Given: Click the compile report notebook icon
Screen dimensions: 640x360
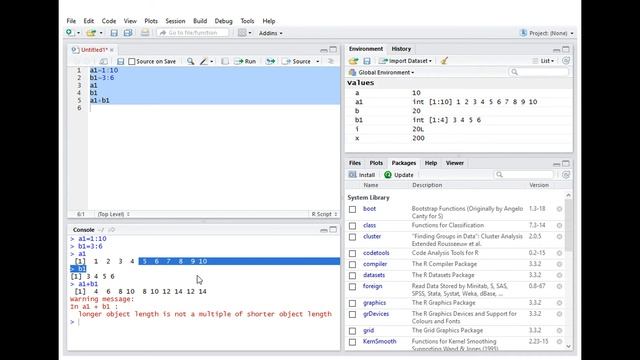Looking at the screenshot, I should (x=225, y=61).
